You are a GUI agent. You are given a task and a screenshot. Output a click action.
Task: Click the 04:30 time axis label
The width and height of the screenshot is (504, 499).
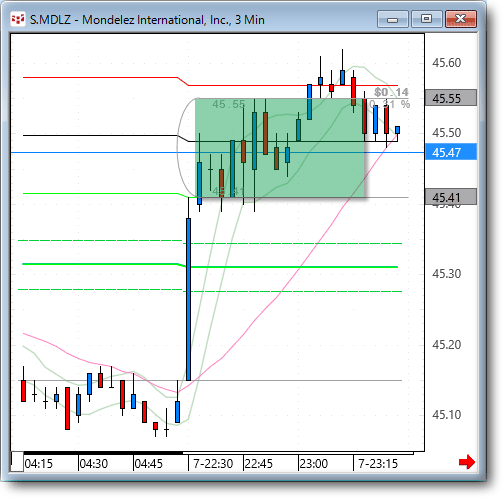point(94,464)
